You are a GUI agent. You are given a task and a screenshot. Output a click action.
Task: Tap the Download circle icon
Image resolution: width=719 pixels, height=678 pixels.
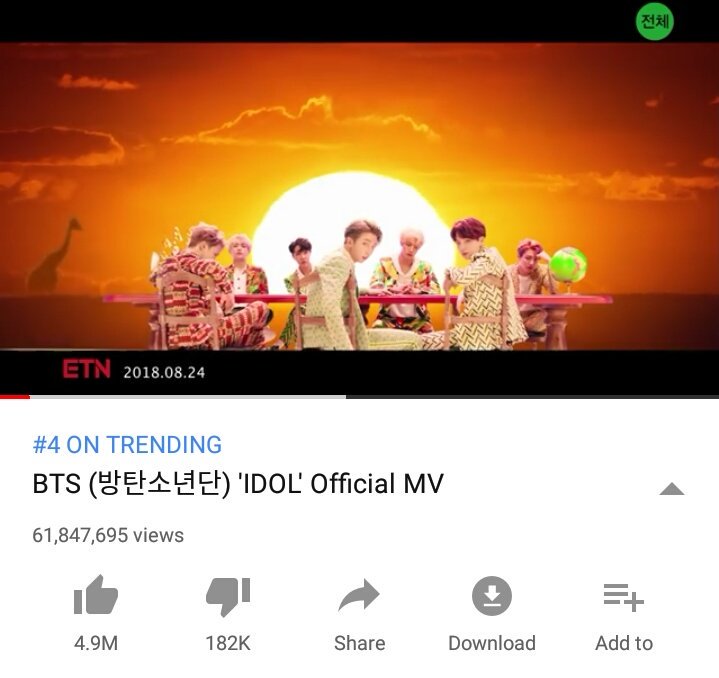pyautogui.click(x=492, y=595)
